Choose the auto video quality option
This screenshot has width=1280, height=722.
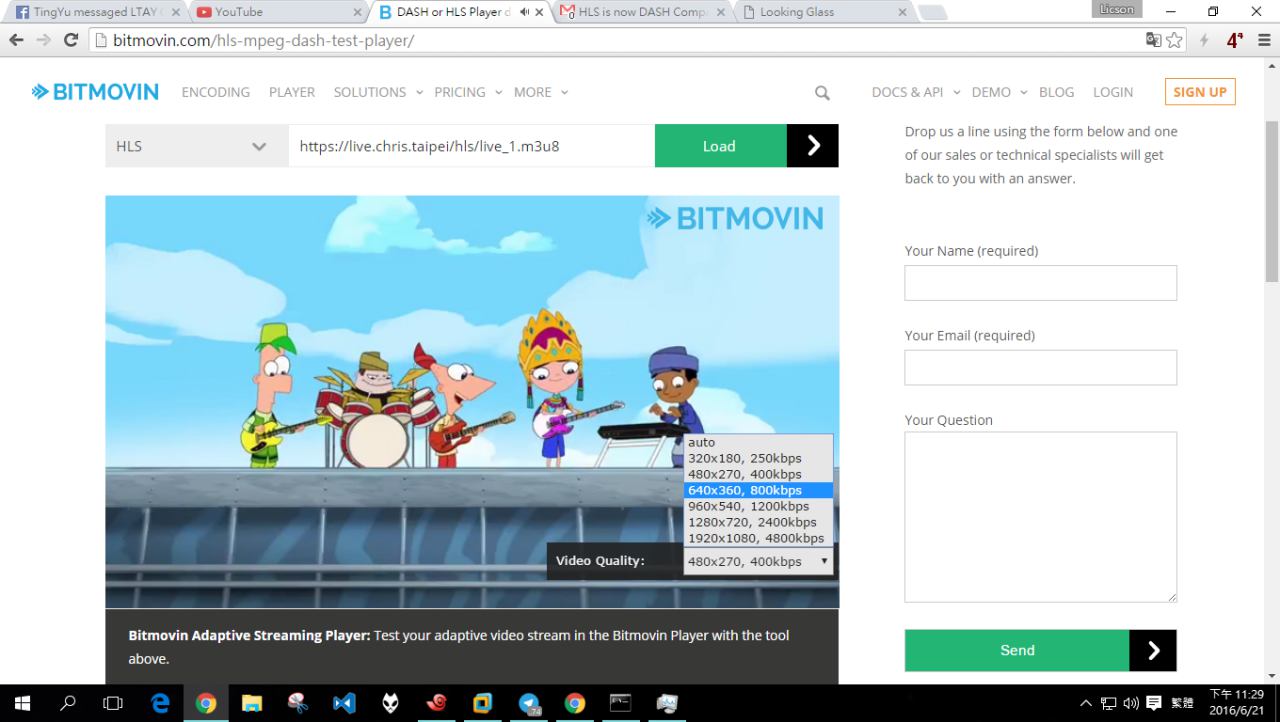click(x=702, y=442)
